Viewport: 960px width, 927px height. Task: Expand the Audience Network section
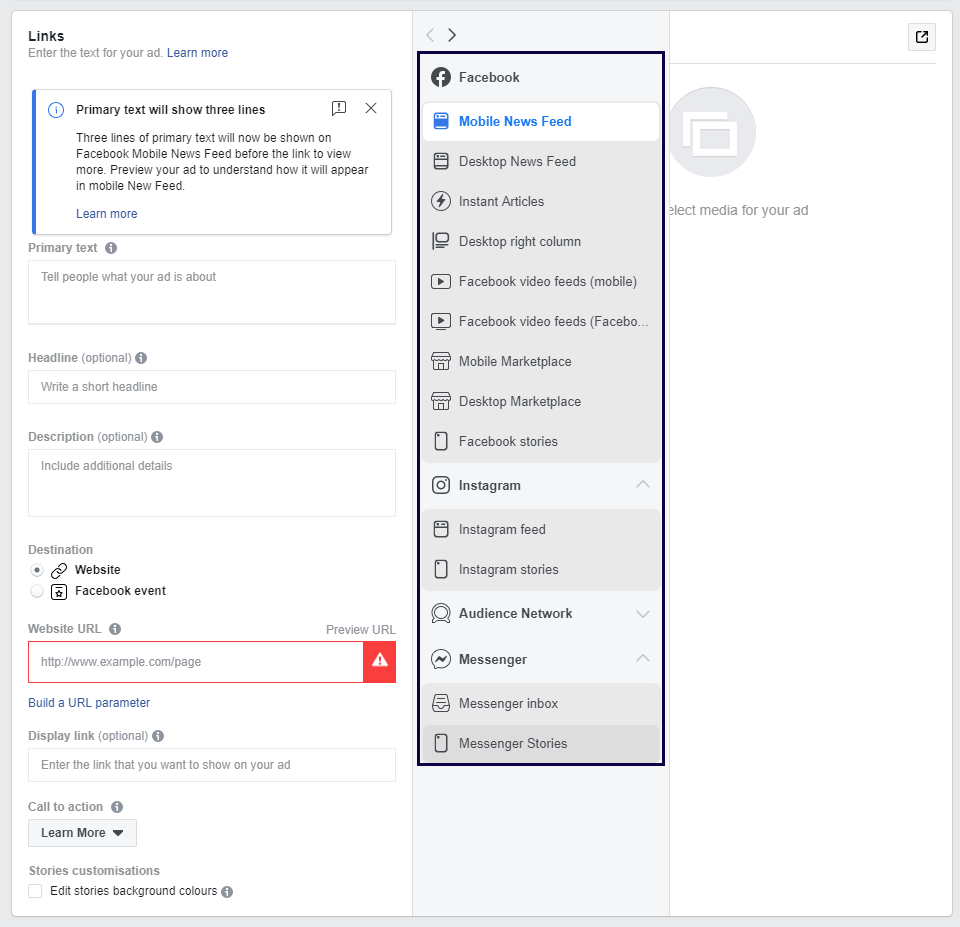pyautogui.click(x=644, y=613)
